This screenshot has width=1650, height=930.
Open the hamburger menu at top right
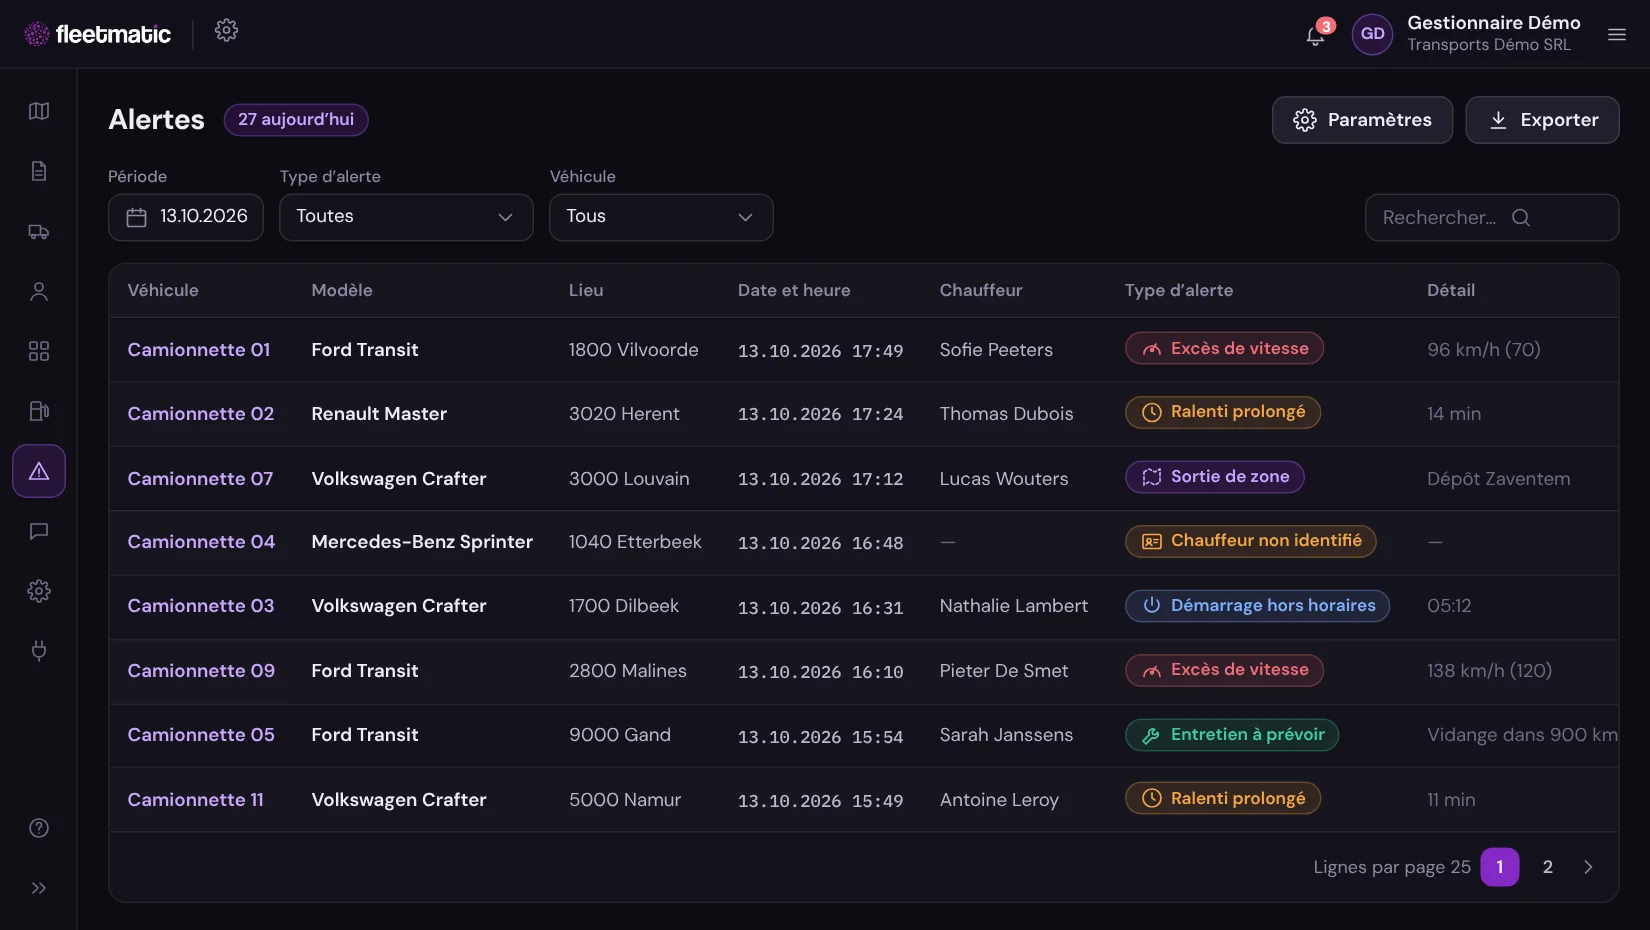tap(1617, 34)
